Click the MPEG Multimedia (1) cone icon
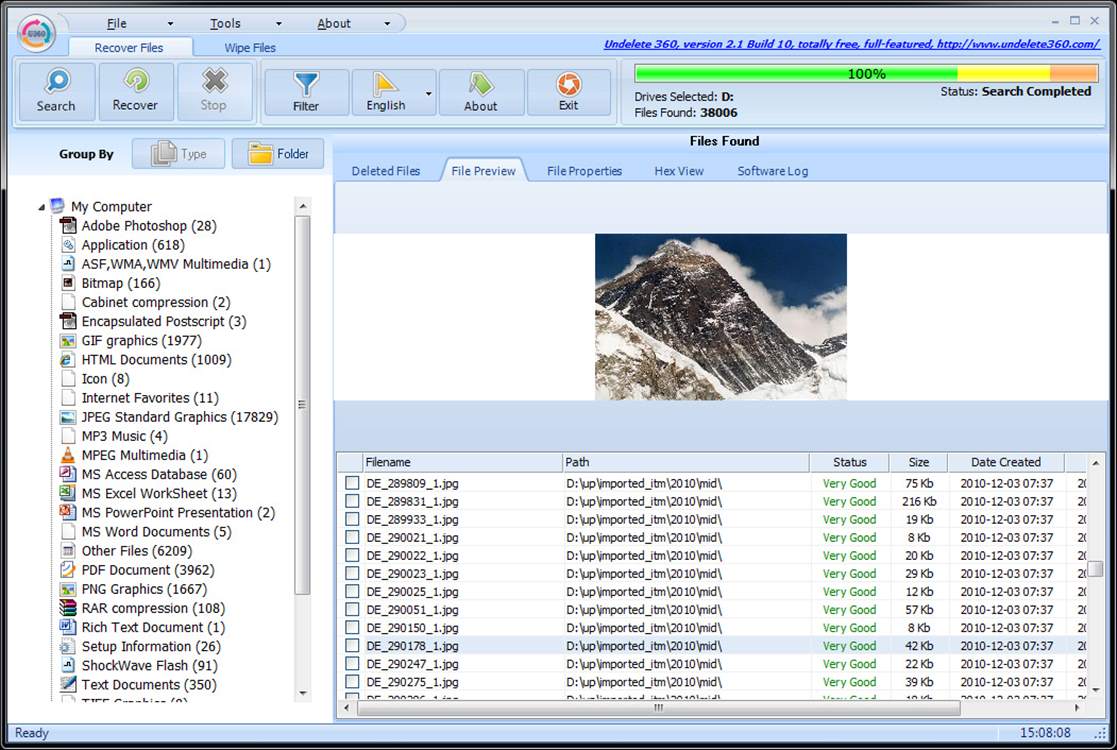Screen dimensions: 1117x750 pyautogui.click(x=68, y=455)
